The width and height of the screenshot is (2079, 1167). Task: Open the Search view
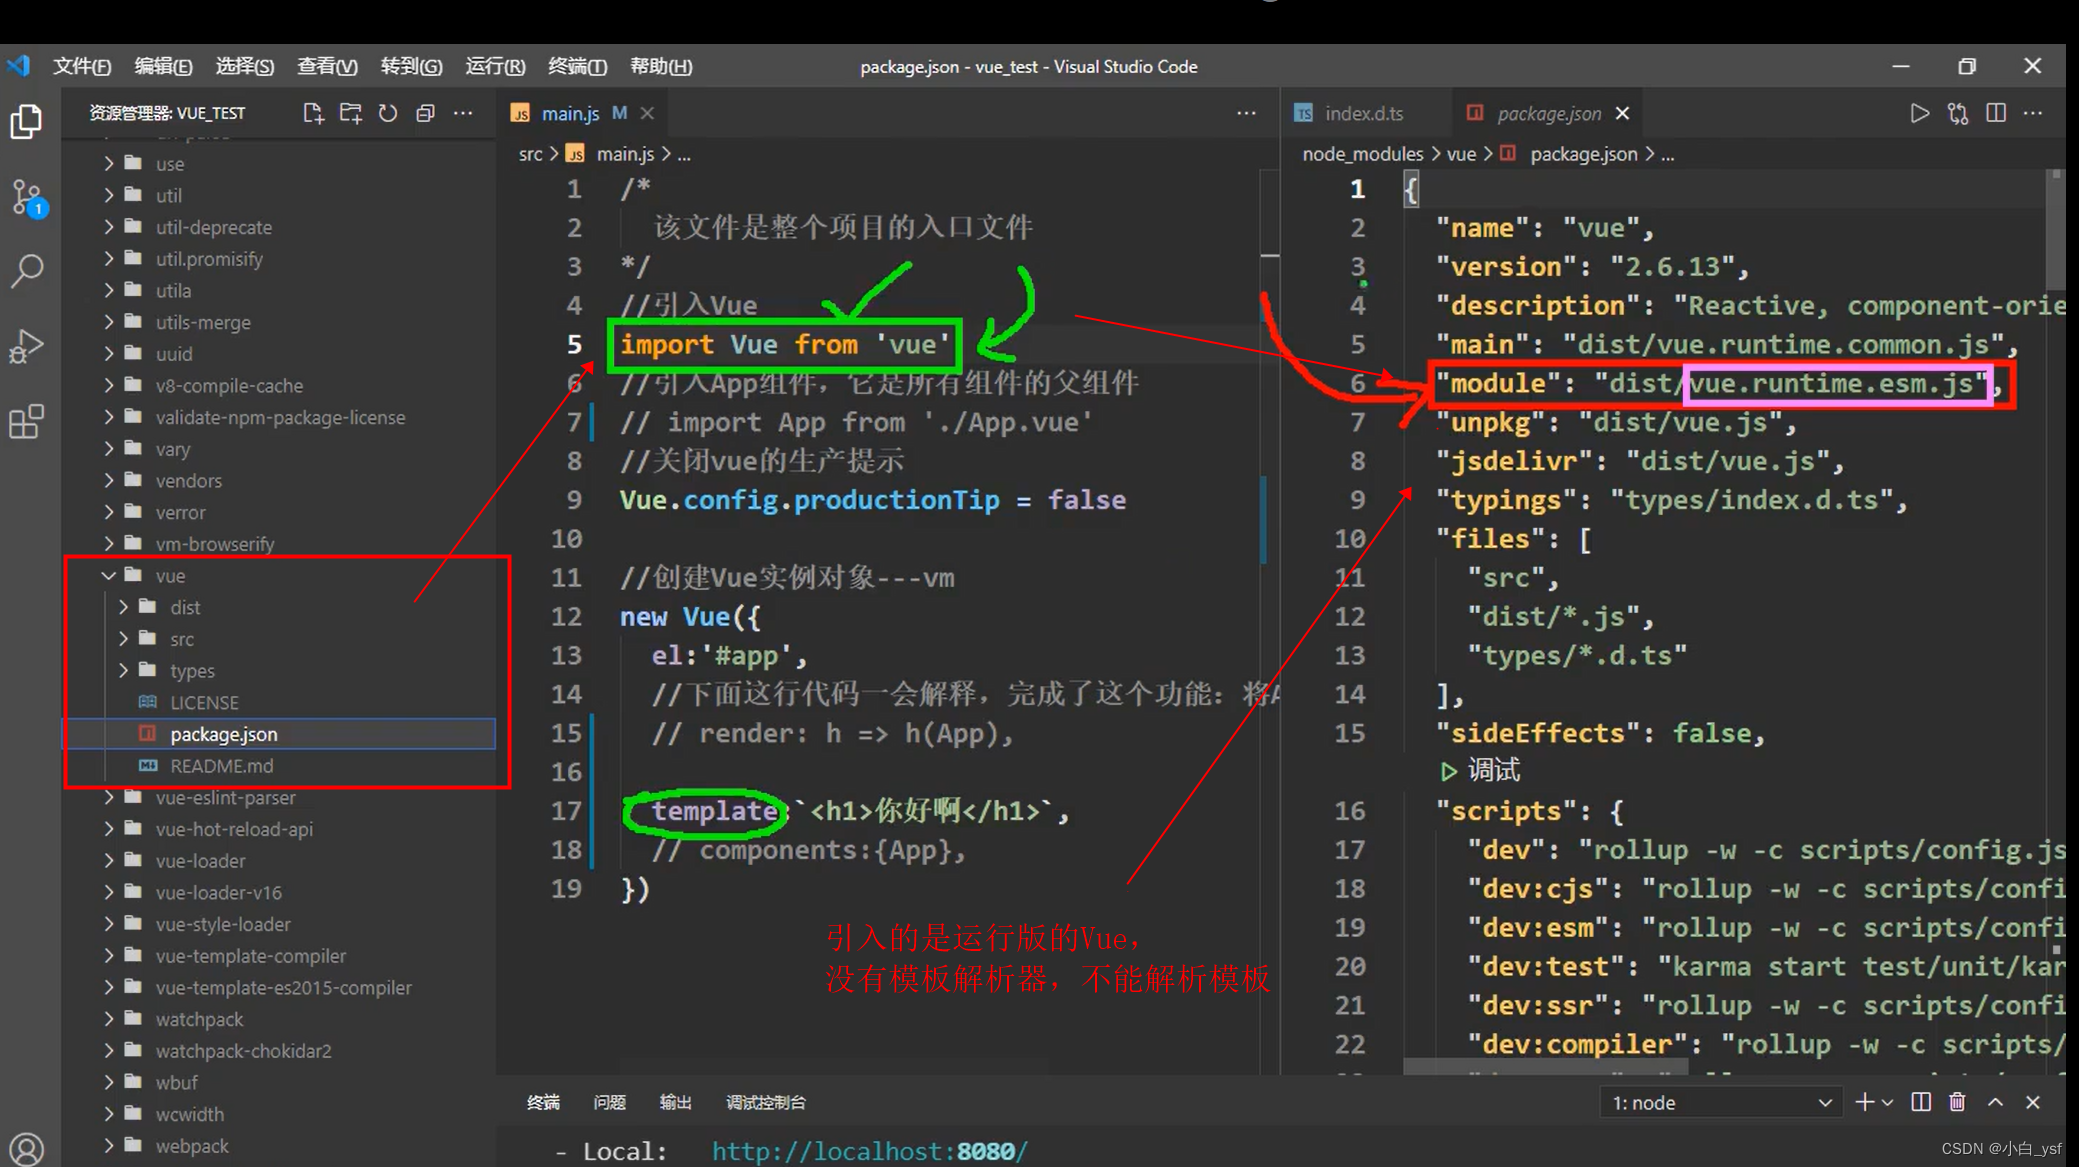[x=27, y=270]
